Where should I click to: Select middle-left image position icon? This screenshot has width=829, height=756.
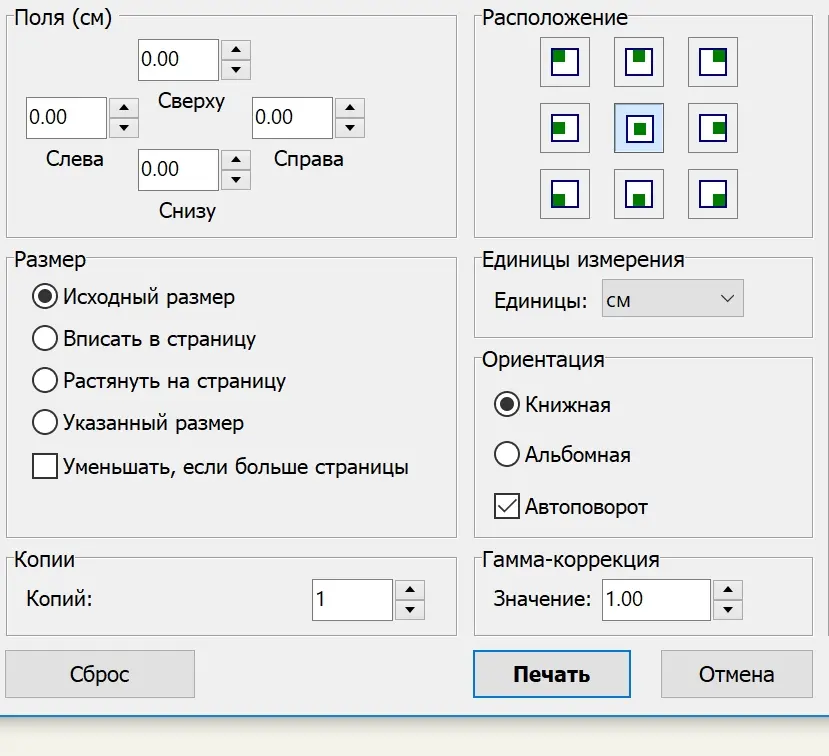(565, 128)
